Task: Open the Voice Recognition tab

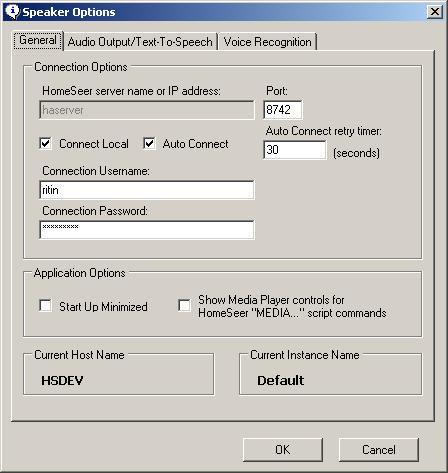Action: point(267,42)
